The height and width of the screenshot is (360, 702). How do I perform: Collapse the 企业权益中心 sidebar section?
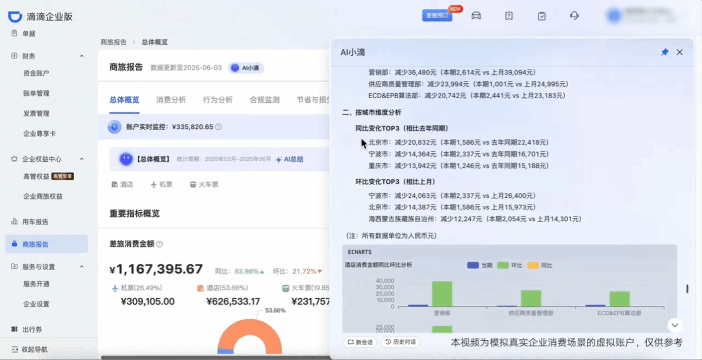(81, 159)
